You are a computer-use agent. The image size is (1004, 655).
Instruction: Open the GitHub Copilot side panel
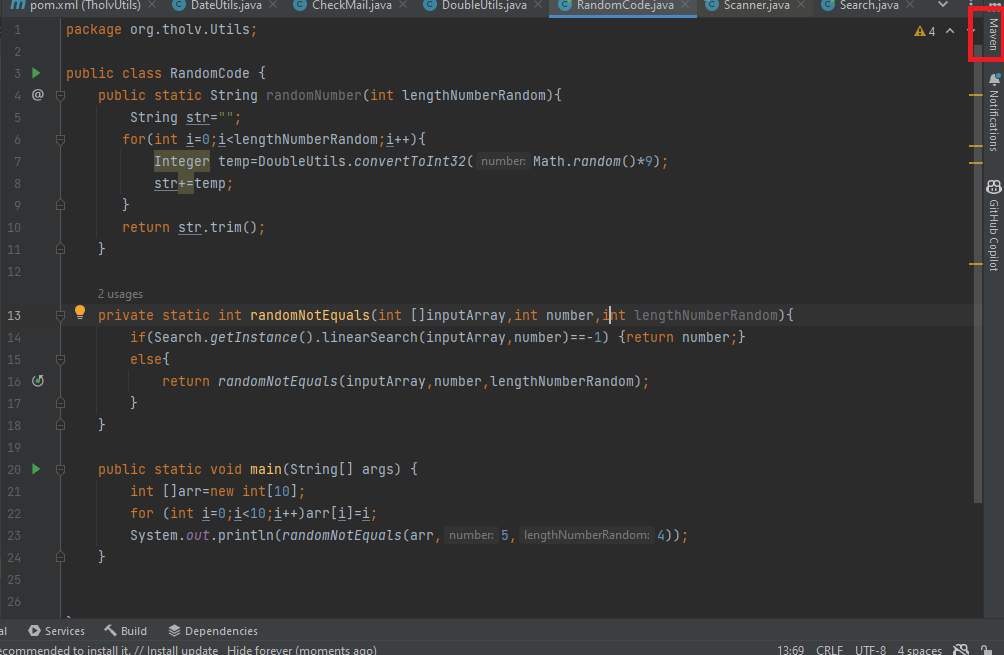pyautogui.click(x=994, y=225)
